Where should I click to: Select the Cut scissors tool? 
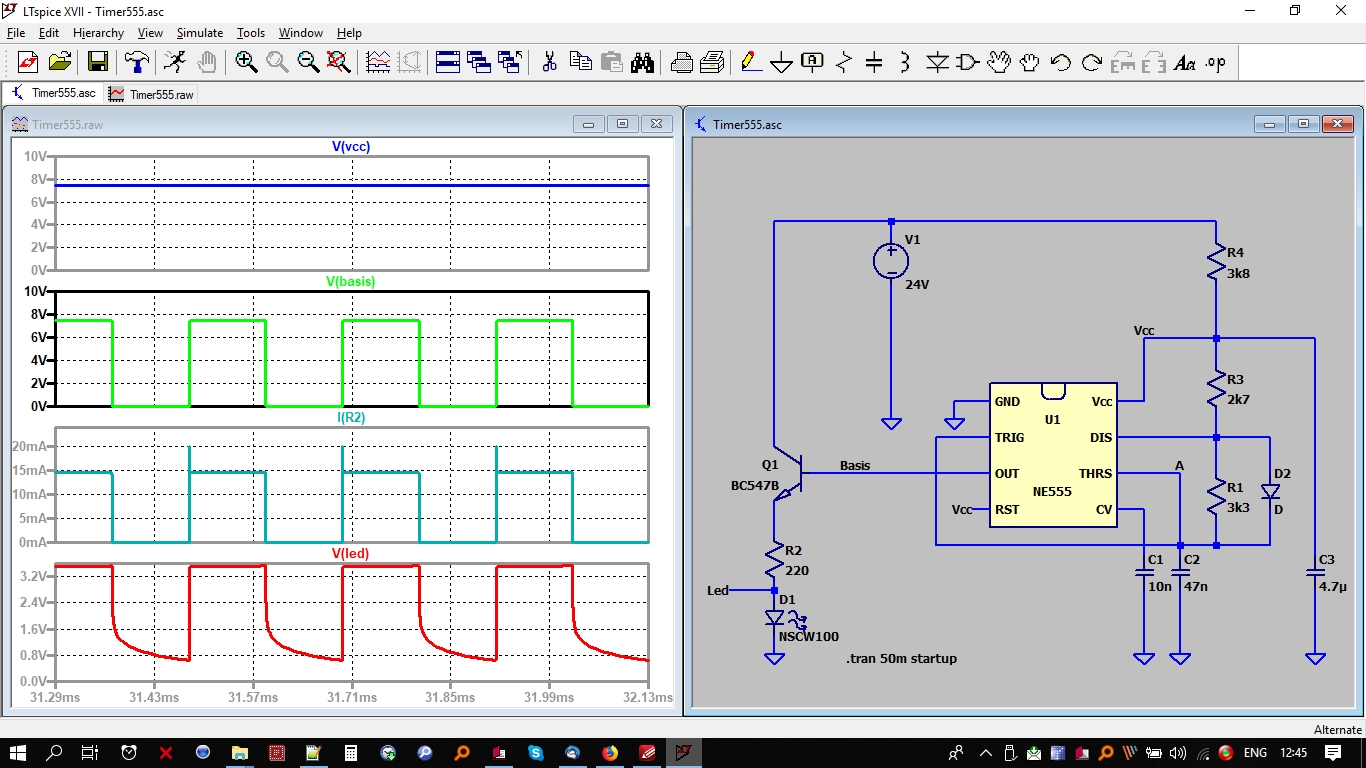click(549, 62)
